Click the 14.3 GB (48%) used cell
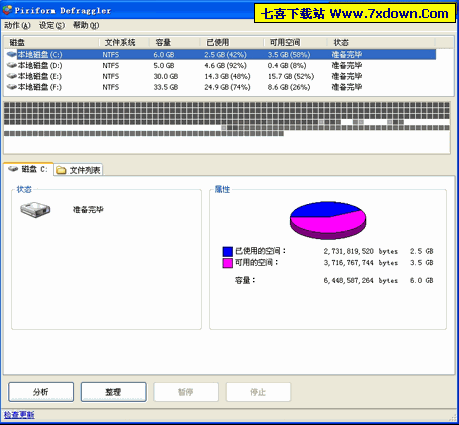Screen dimensions: 459x425 227,76
